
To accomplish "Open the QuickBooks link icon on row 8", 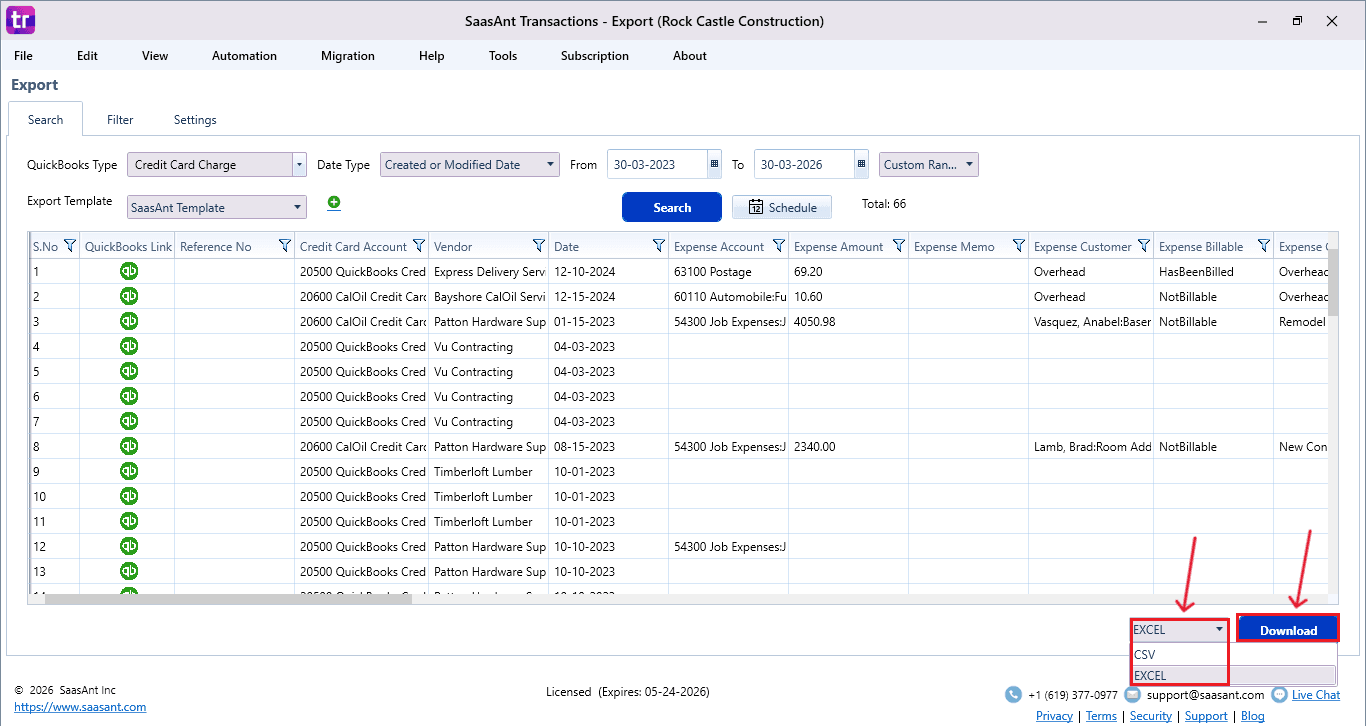I will click(128, 446).
